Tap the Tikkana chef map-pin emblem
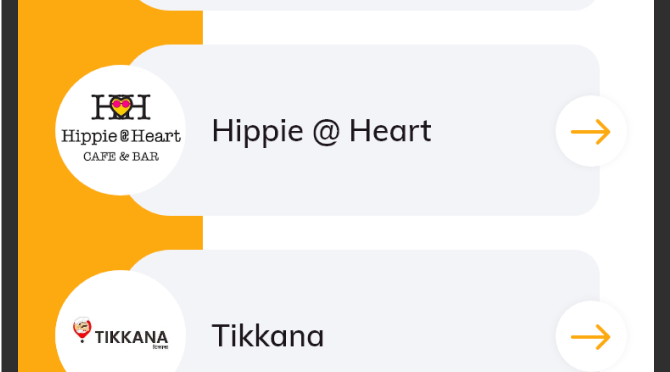This screenshot has height=372, width=670. pos(82,330)
